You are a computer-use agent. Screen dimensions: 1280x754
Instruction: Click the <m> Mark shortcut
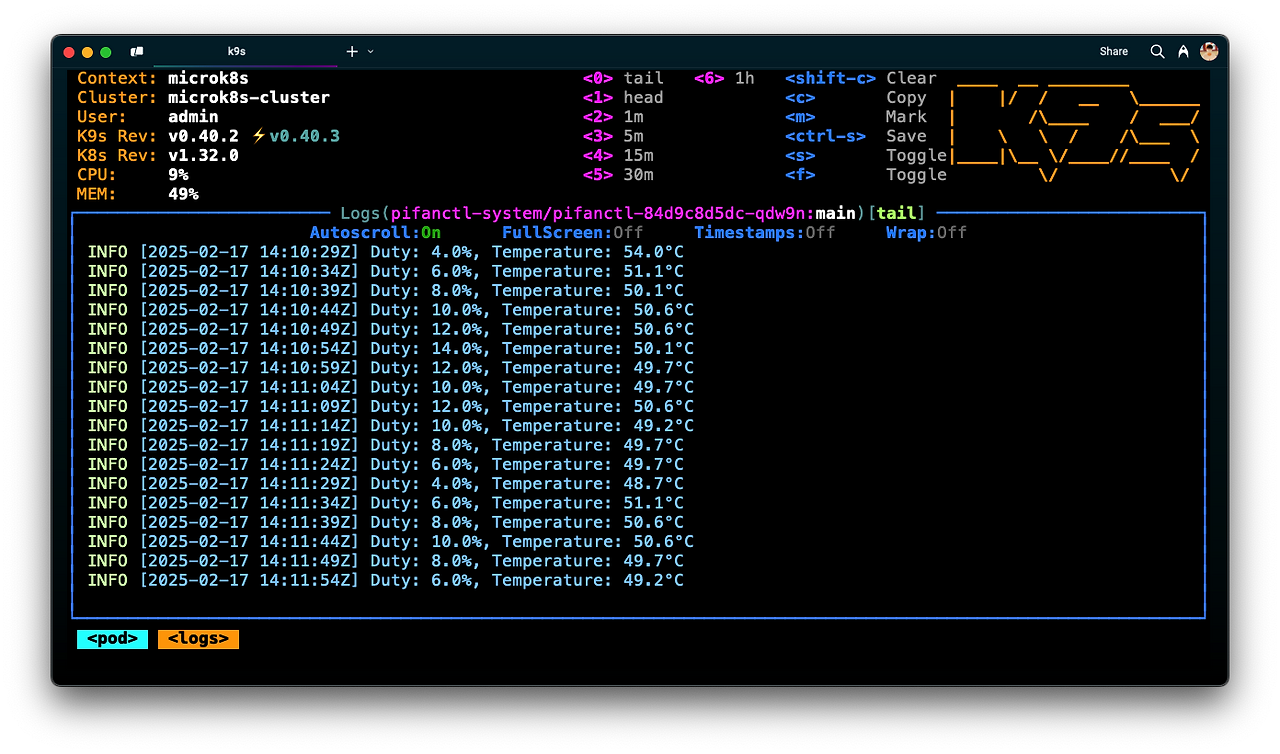click(x=856, y=117)
